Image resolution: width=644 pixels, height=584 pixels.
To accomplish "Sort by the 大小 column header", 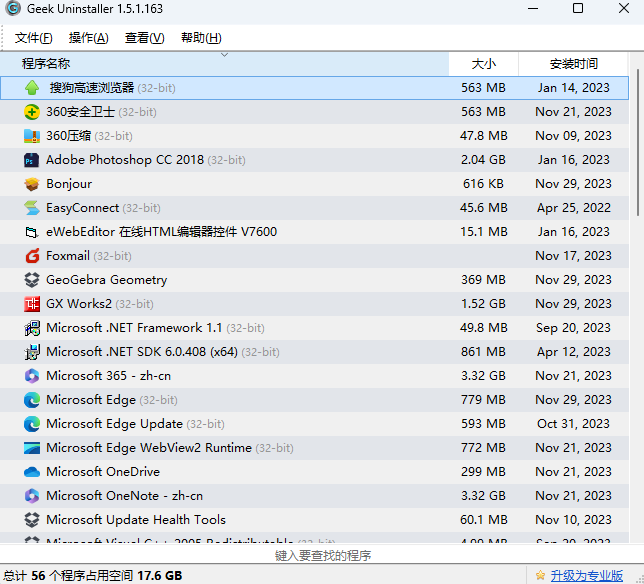I will tap(484, 64).
